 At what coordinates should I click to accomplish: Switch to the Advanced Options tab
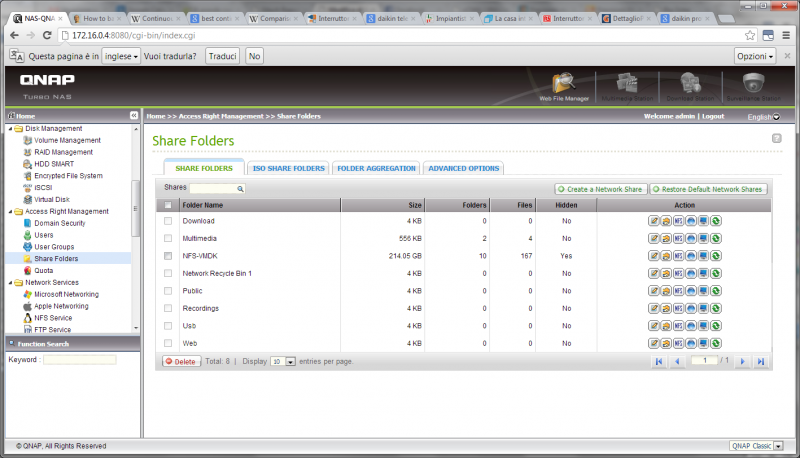(463, 168)
